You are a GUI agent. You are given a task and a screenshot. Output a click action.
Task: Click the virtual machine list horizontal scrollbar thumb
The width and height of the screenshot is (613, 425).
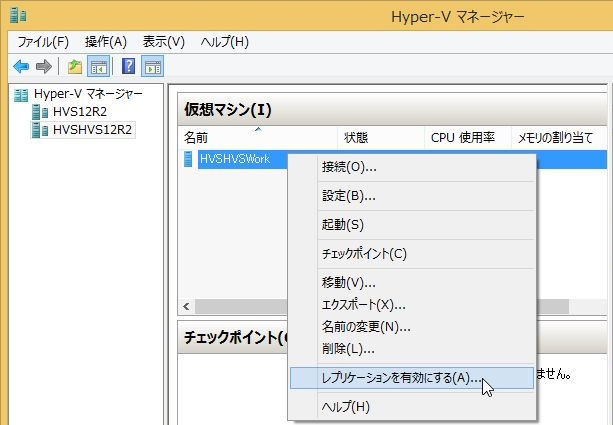(382, 307)
